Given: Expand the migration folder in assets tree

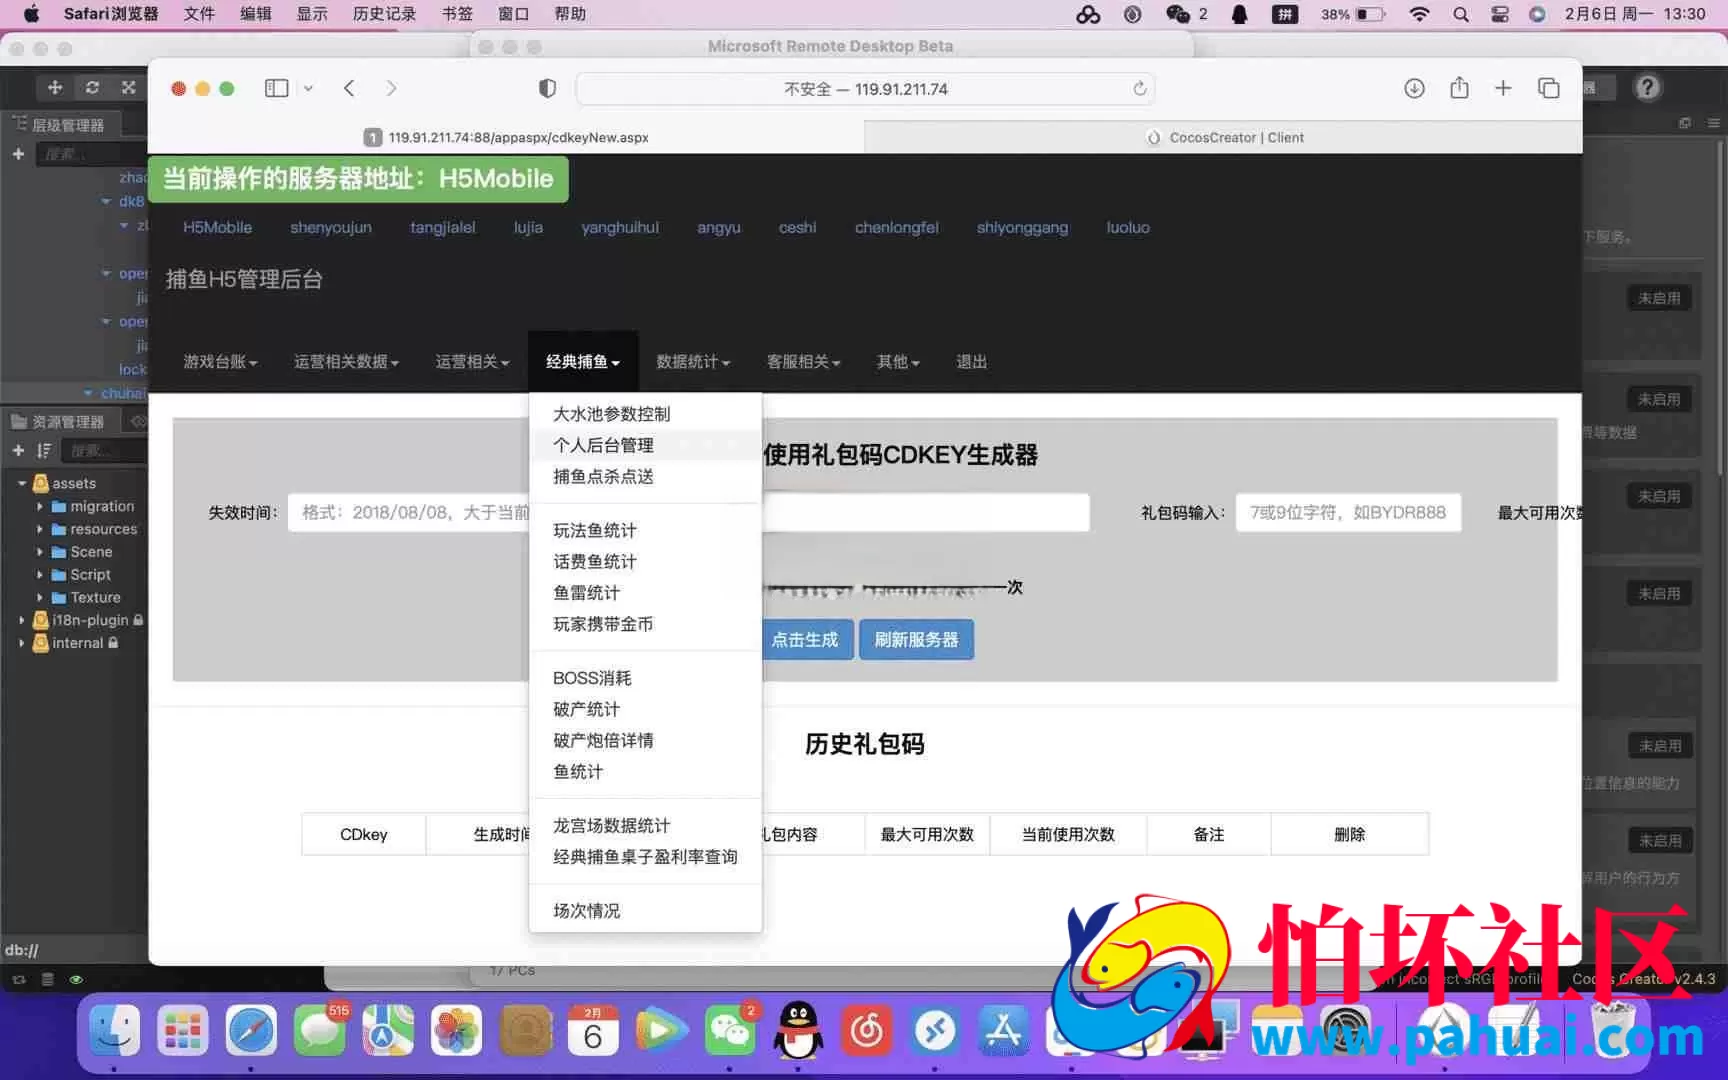Looking at the screenshot, I should click(40, 507).
